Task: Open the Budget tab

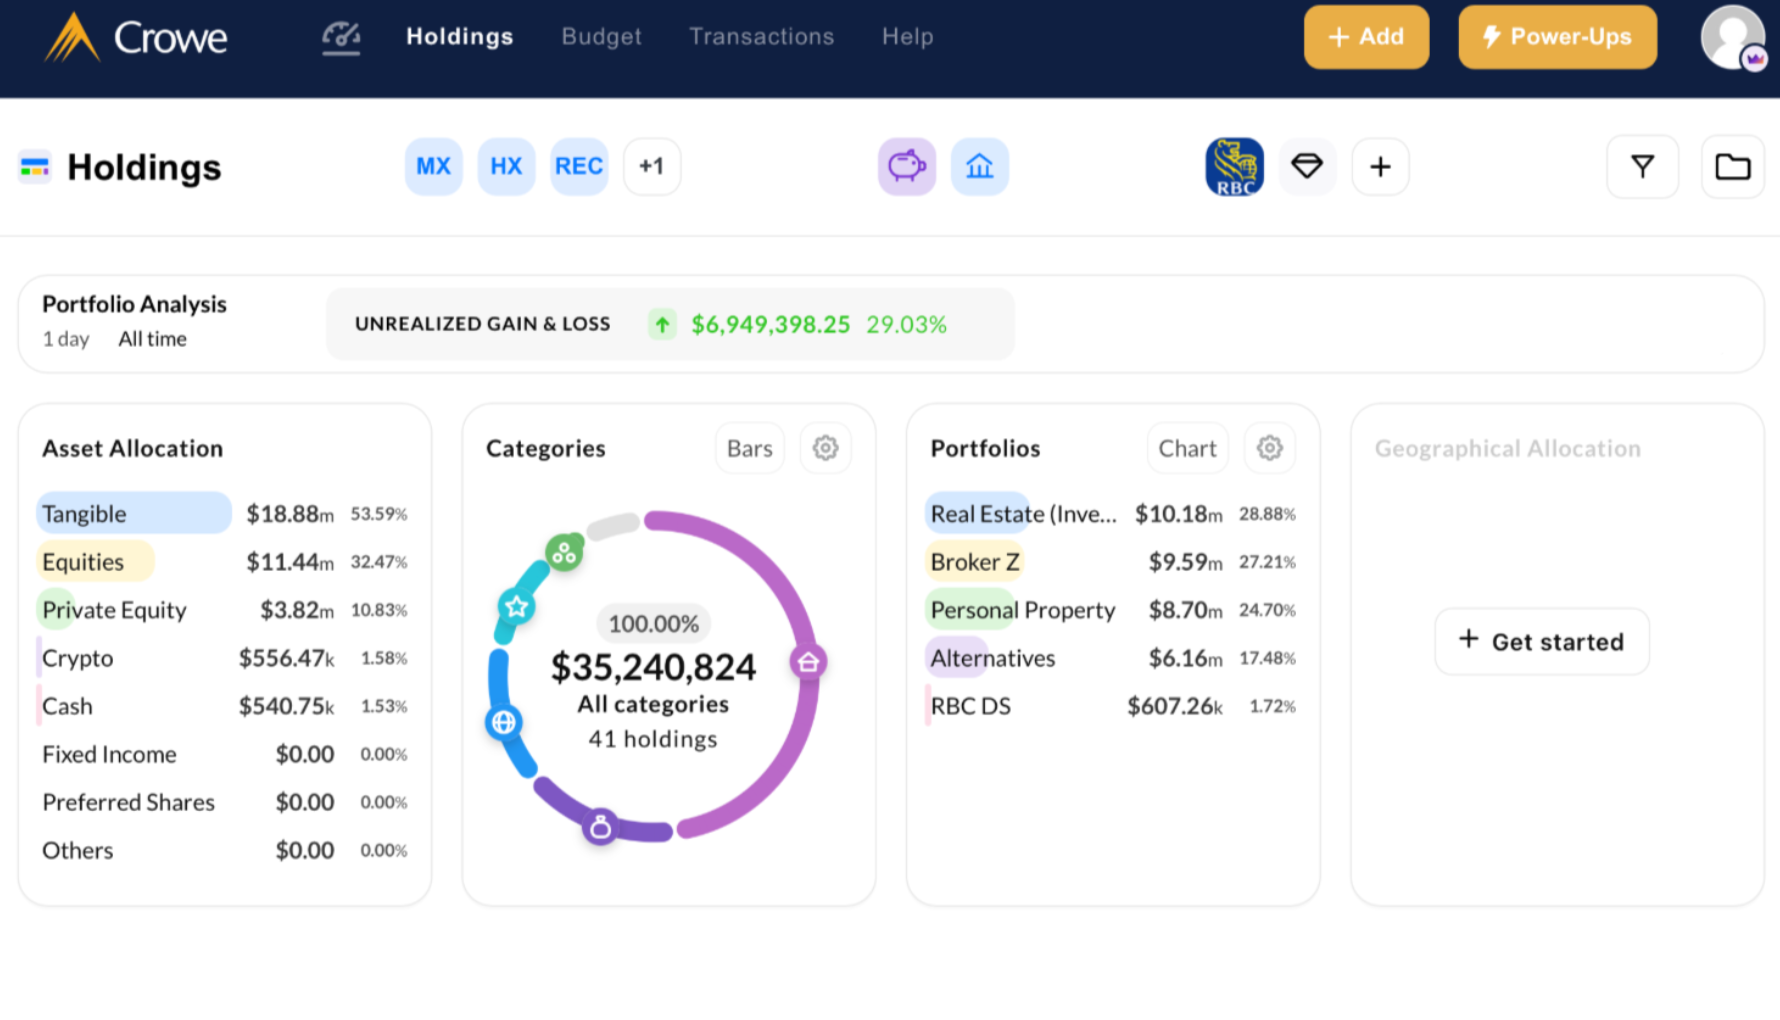Action: pyautogui.click(x=601, y=37)
